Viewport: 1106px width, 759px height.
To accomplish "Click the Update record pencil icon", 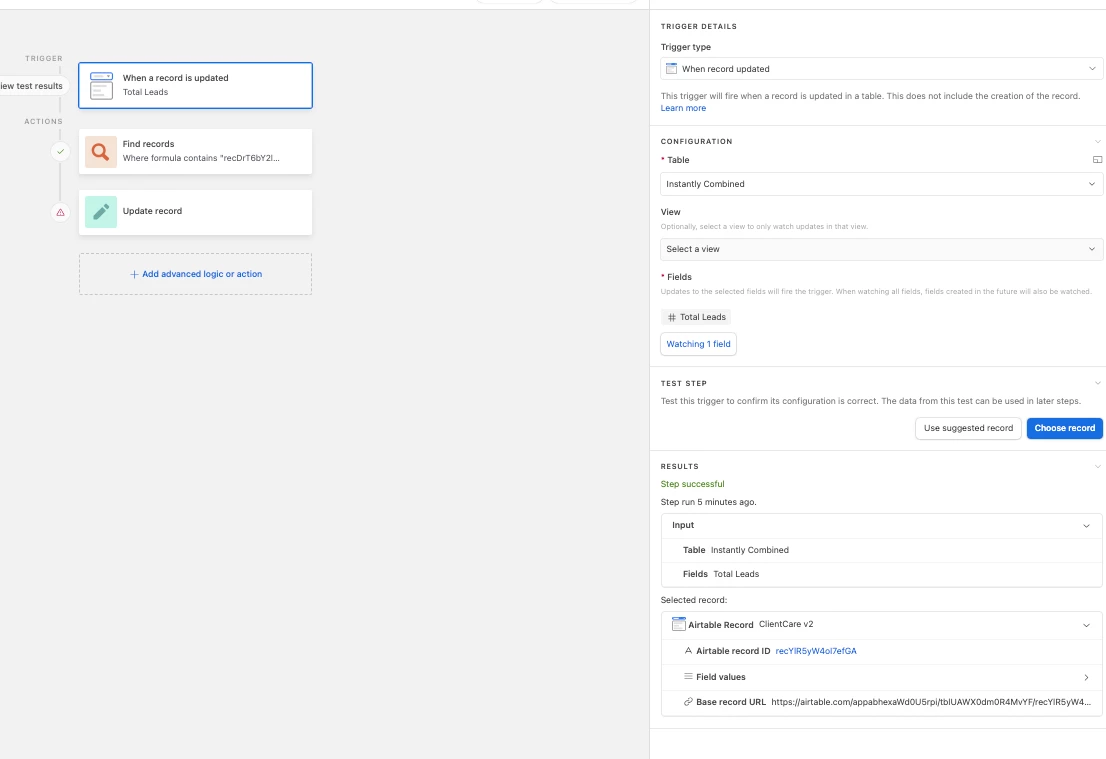I will (101, 212).
